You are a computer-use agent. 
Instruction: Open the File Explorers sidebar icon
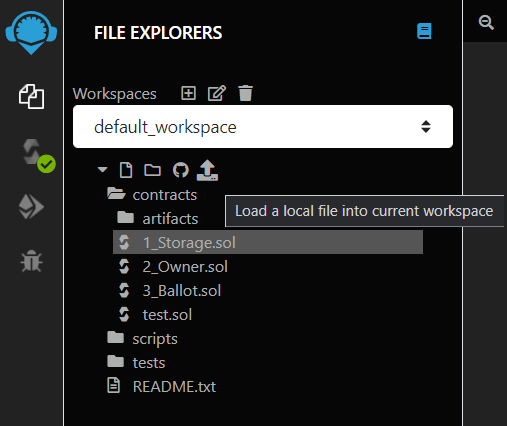(x=31, y=96)
